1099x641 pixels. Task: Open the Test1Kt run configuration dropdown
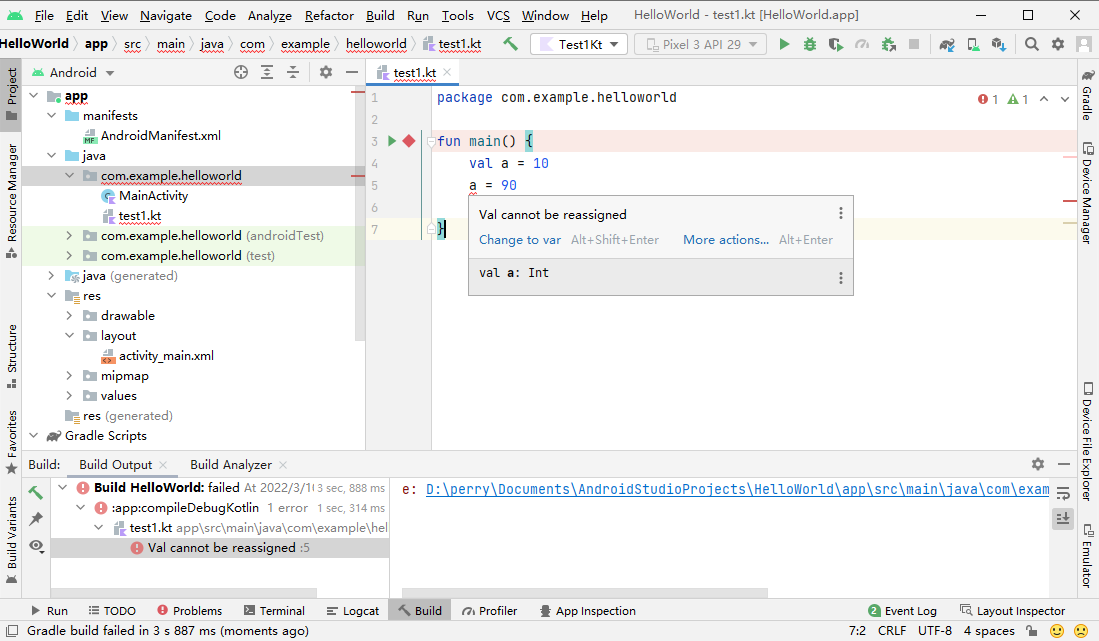pyautogui.click(x=577, y=44)
